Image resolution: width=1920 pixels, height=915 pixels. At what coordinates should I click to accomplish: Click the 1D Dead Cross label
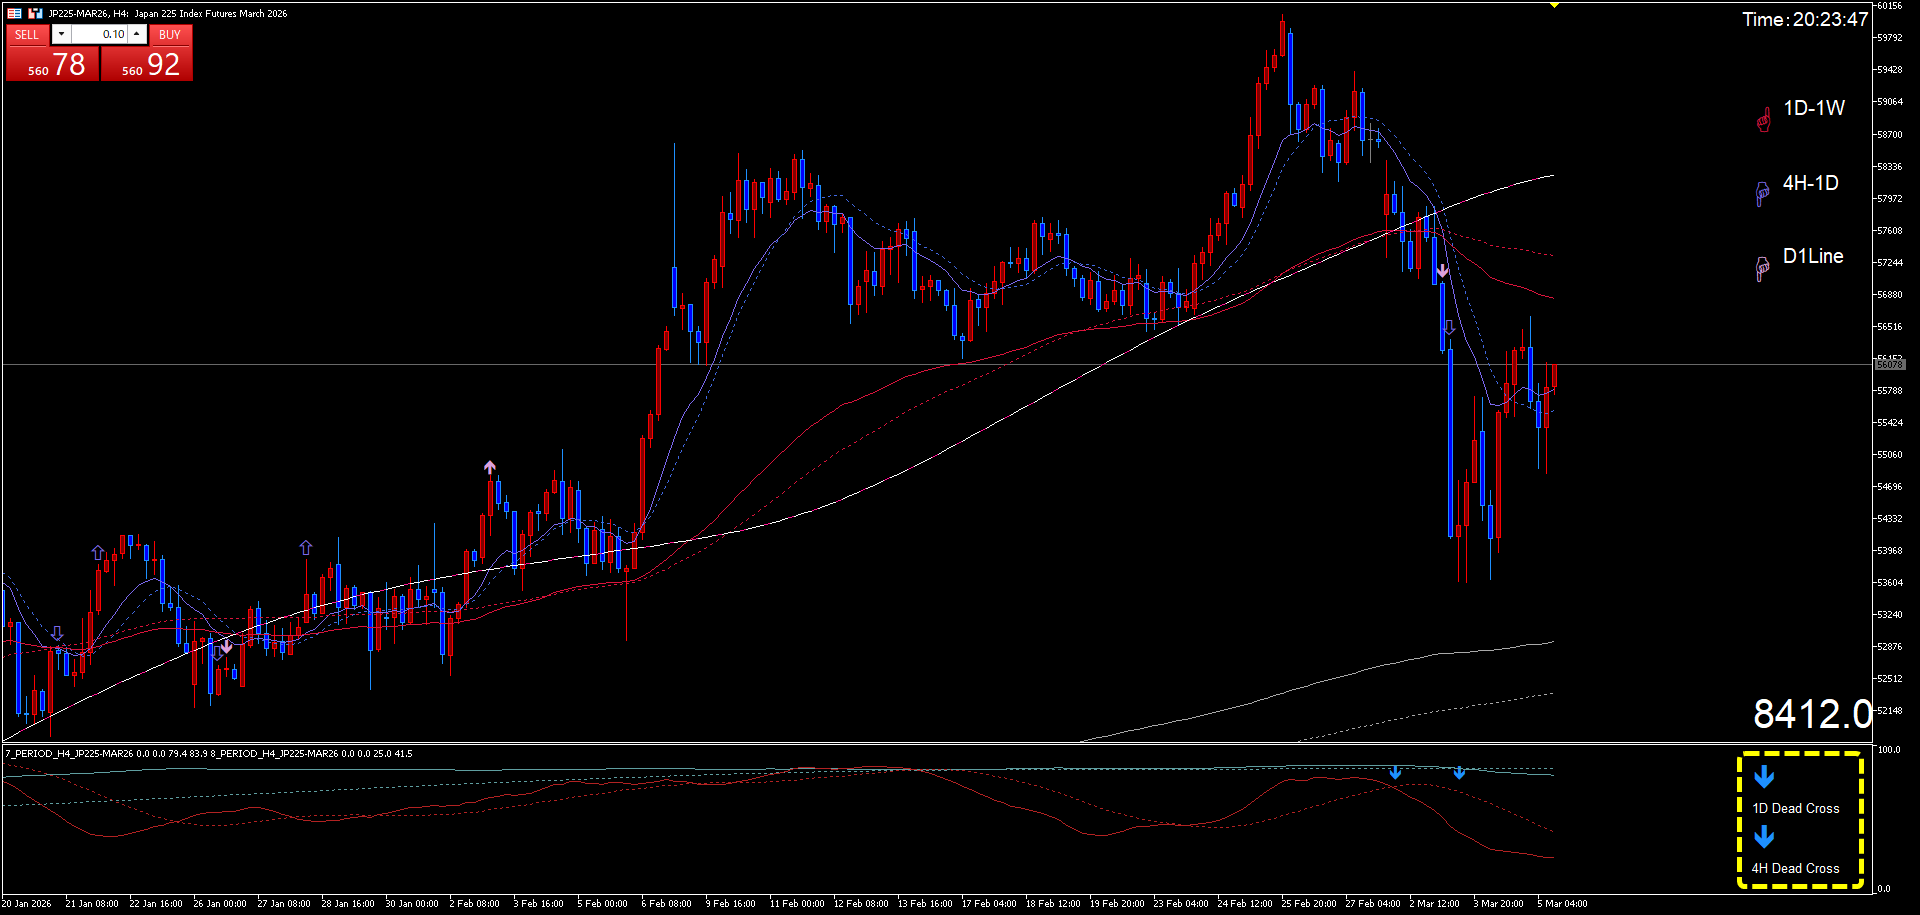click(x=1795, y=808)
